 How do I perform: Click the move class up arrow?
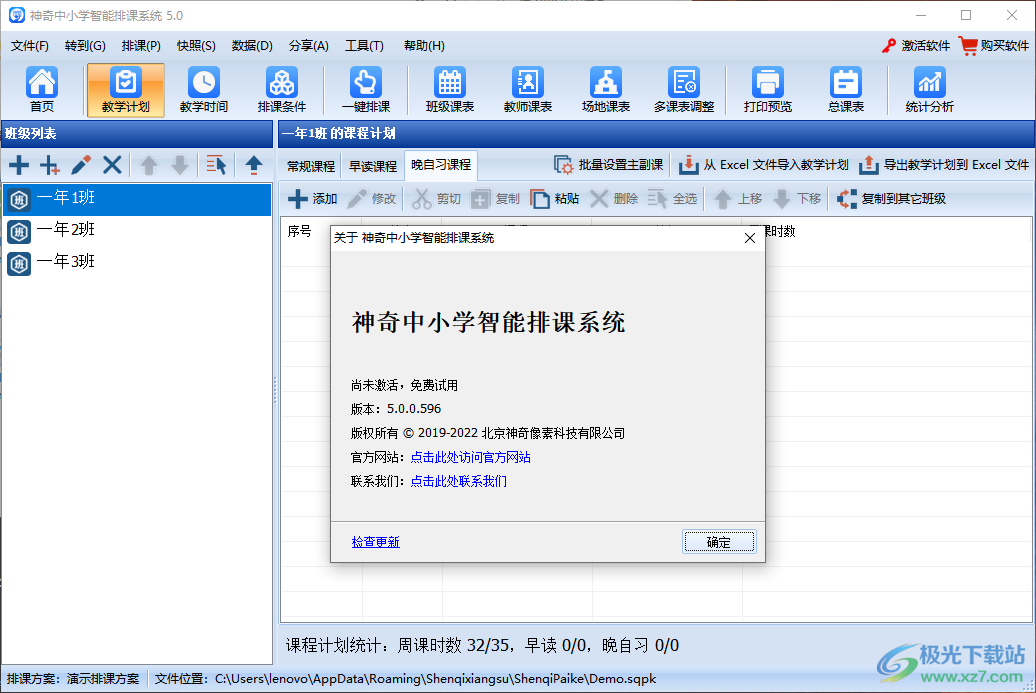coord(149,165)
